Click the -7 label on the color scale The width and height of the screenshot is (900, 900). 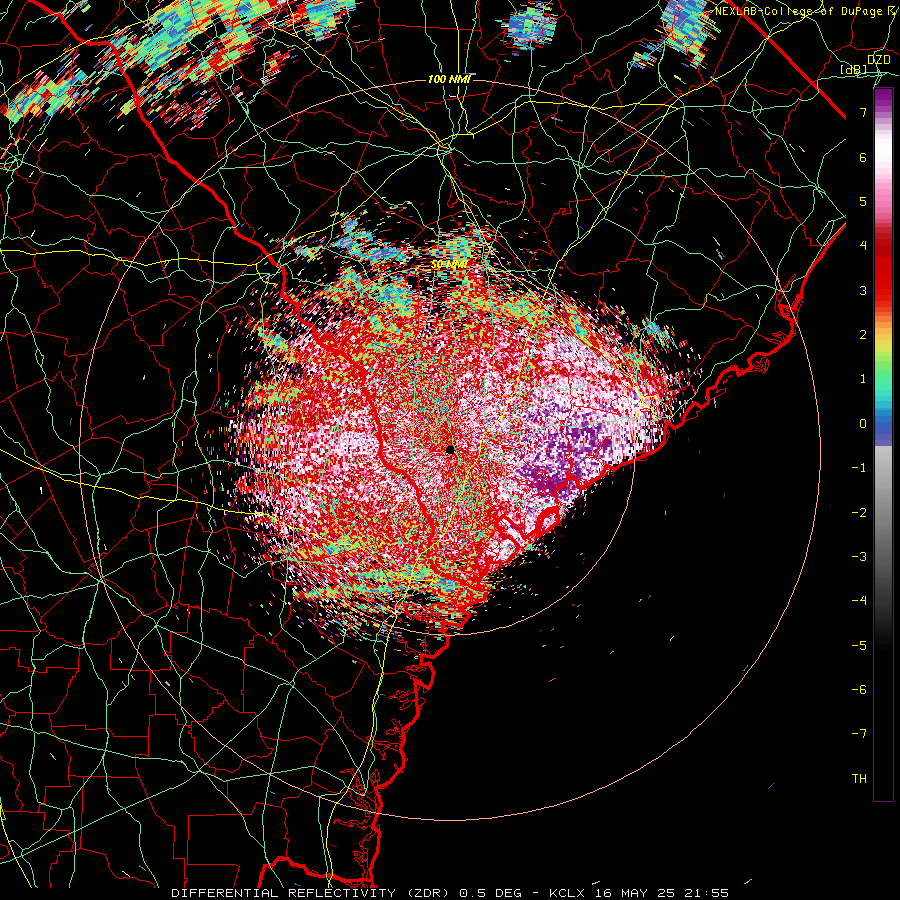(x=859, y=734)
